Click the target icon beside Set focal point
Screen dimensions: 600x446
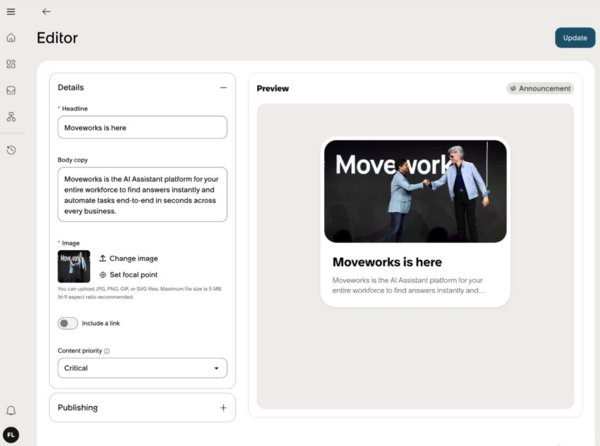(x=103, y=275)
